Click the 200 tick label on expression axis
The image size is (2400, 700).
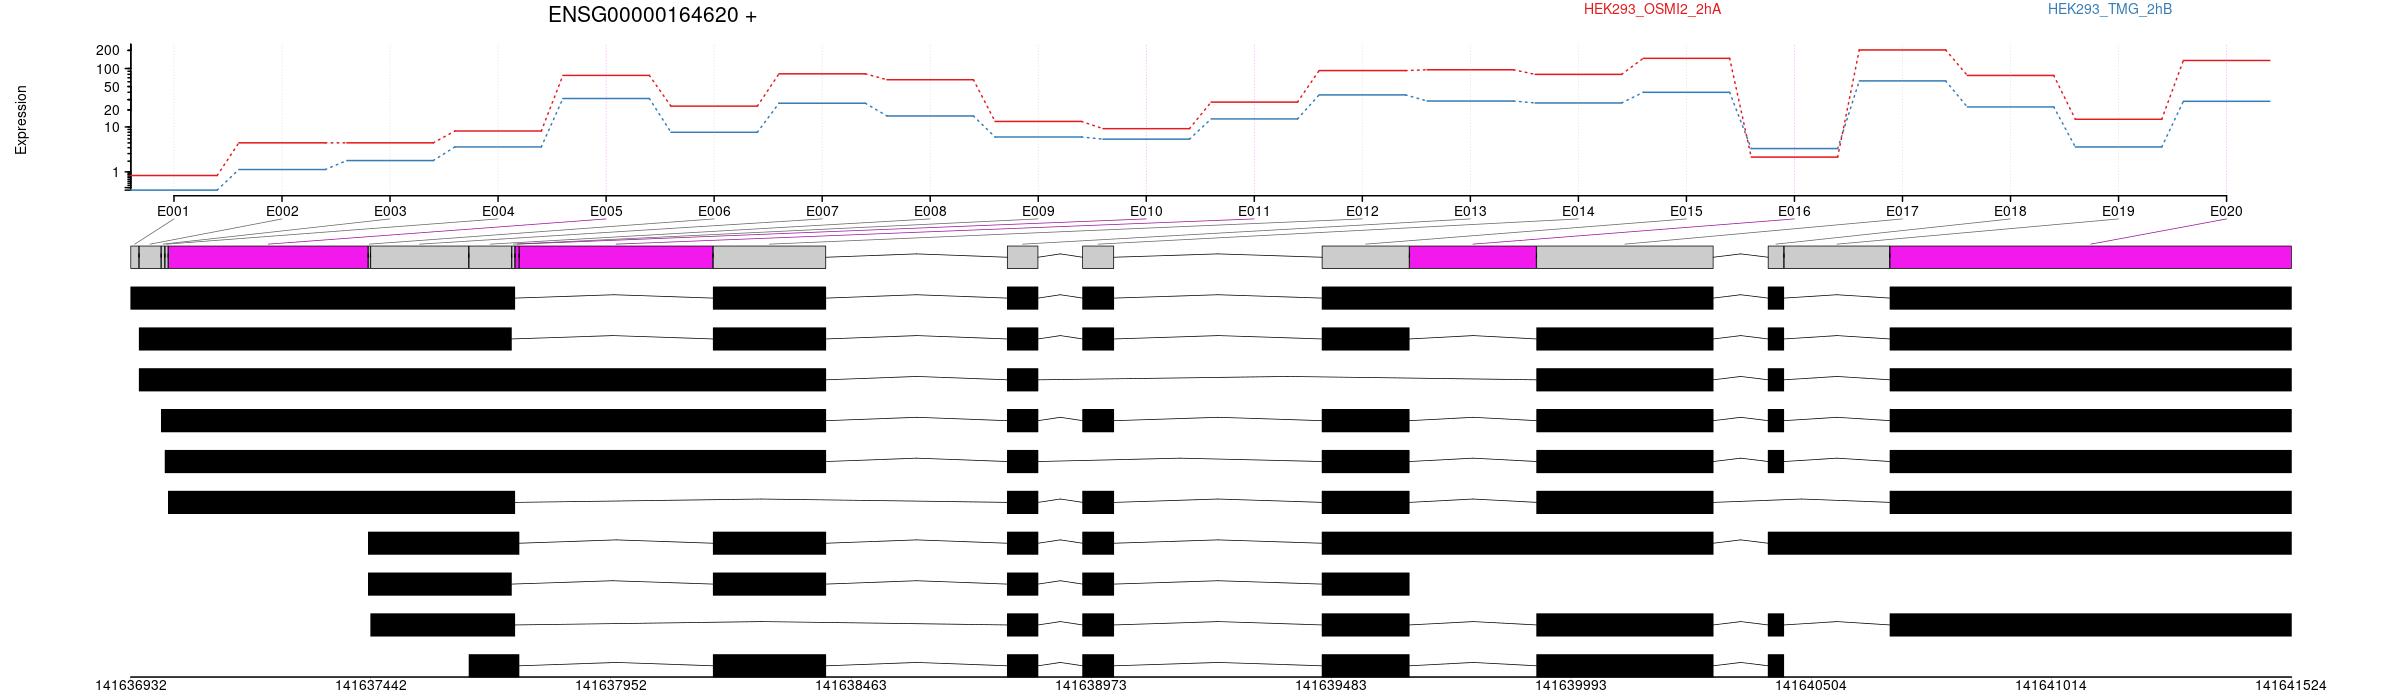(x=107, y=51)
